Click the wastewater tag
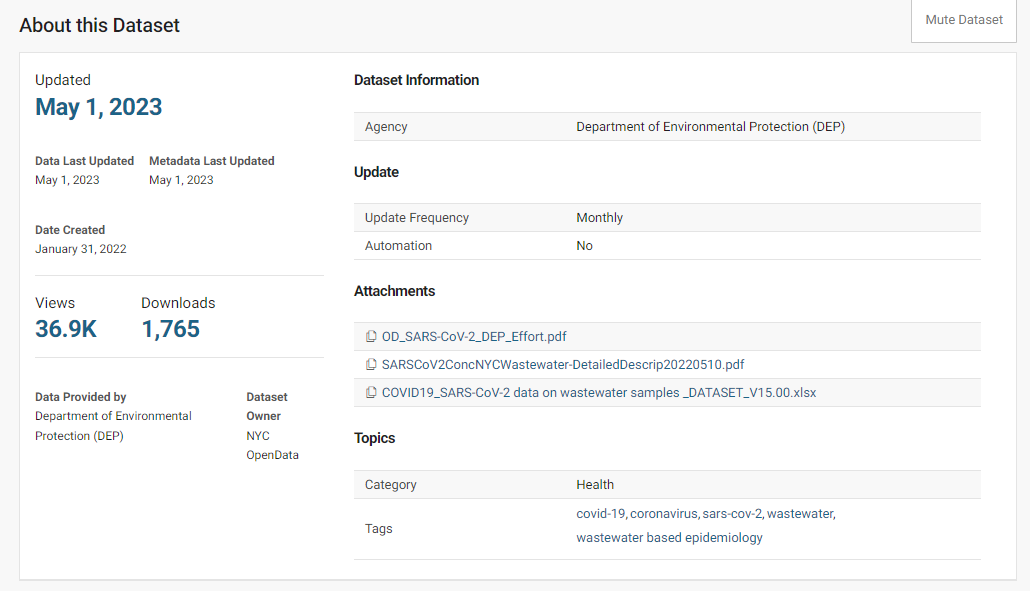 799,514
